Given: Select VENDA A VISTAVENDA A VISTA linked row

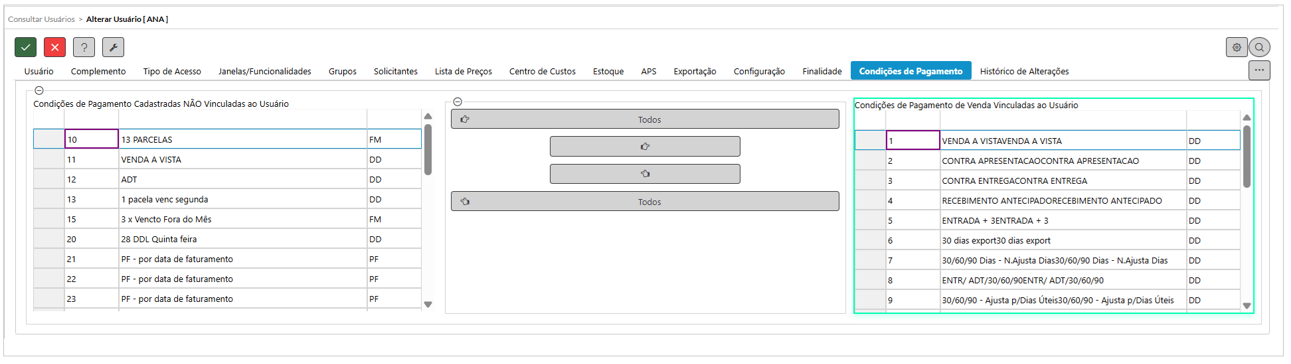Looking at the screenshot, I should pyautogui.click(x=1047, y=141).
